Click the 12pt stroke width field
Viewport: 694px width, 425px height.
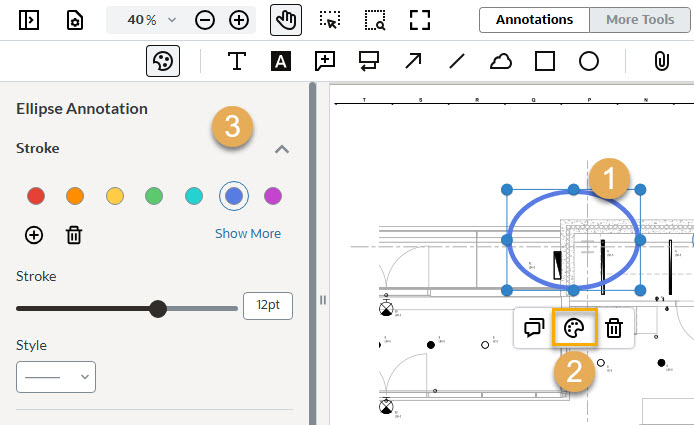(x=267, y=306)
